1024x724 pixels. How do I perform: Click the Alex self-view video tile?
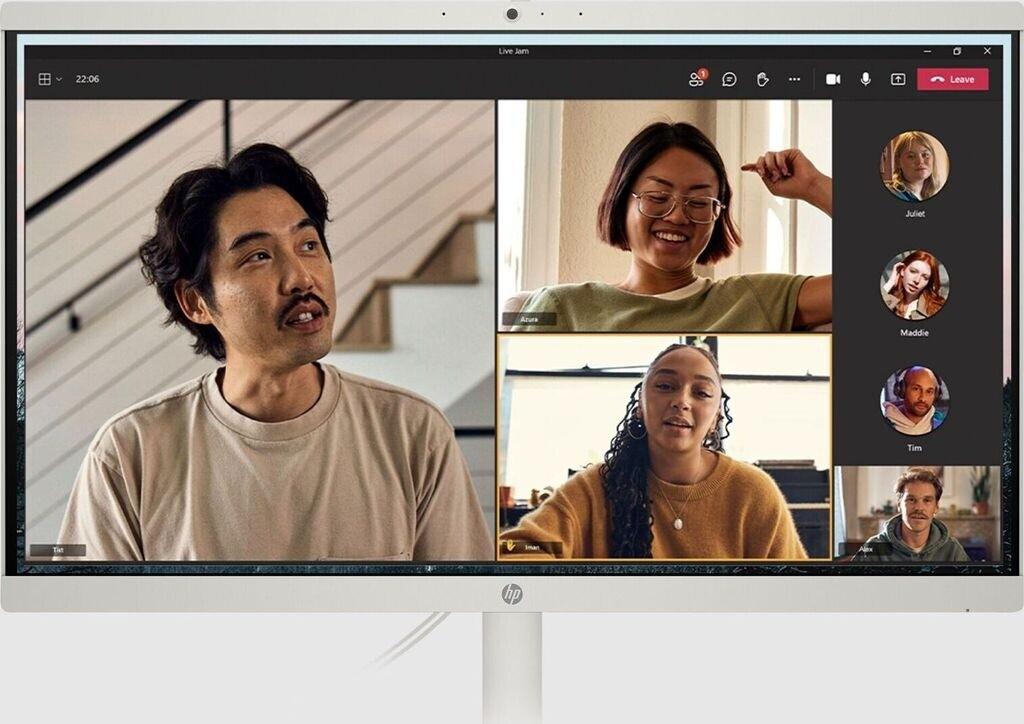tap(916, 513)
